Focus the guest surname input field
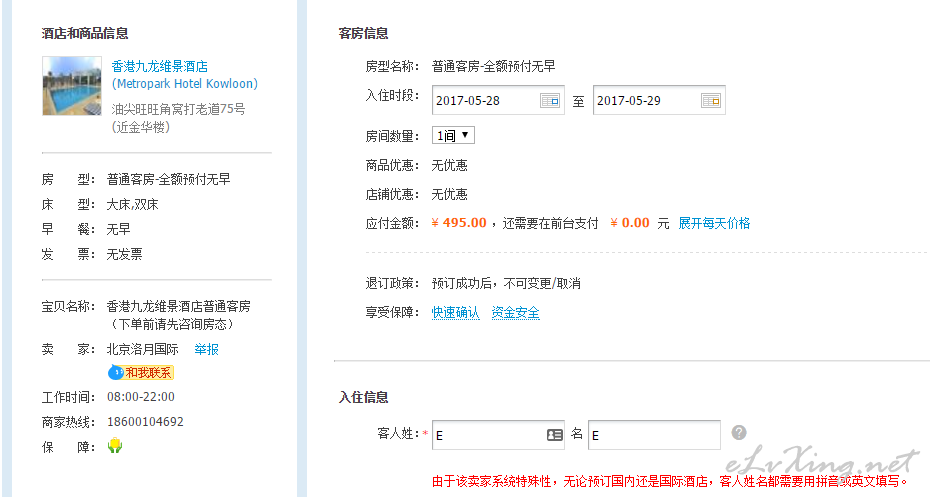 tap(498, 435)
